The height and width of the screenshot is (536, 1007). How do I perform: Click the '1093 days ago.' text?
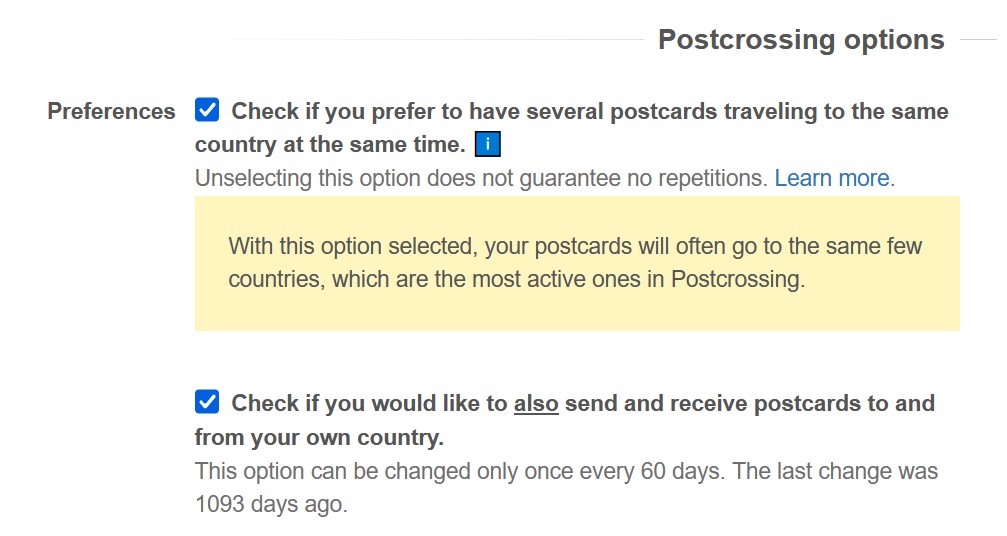click(271, 505)
